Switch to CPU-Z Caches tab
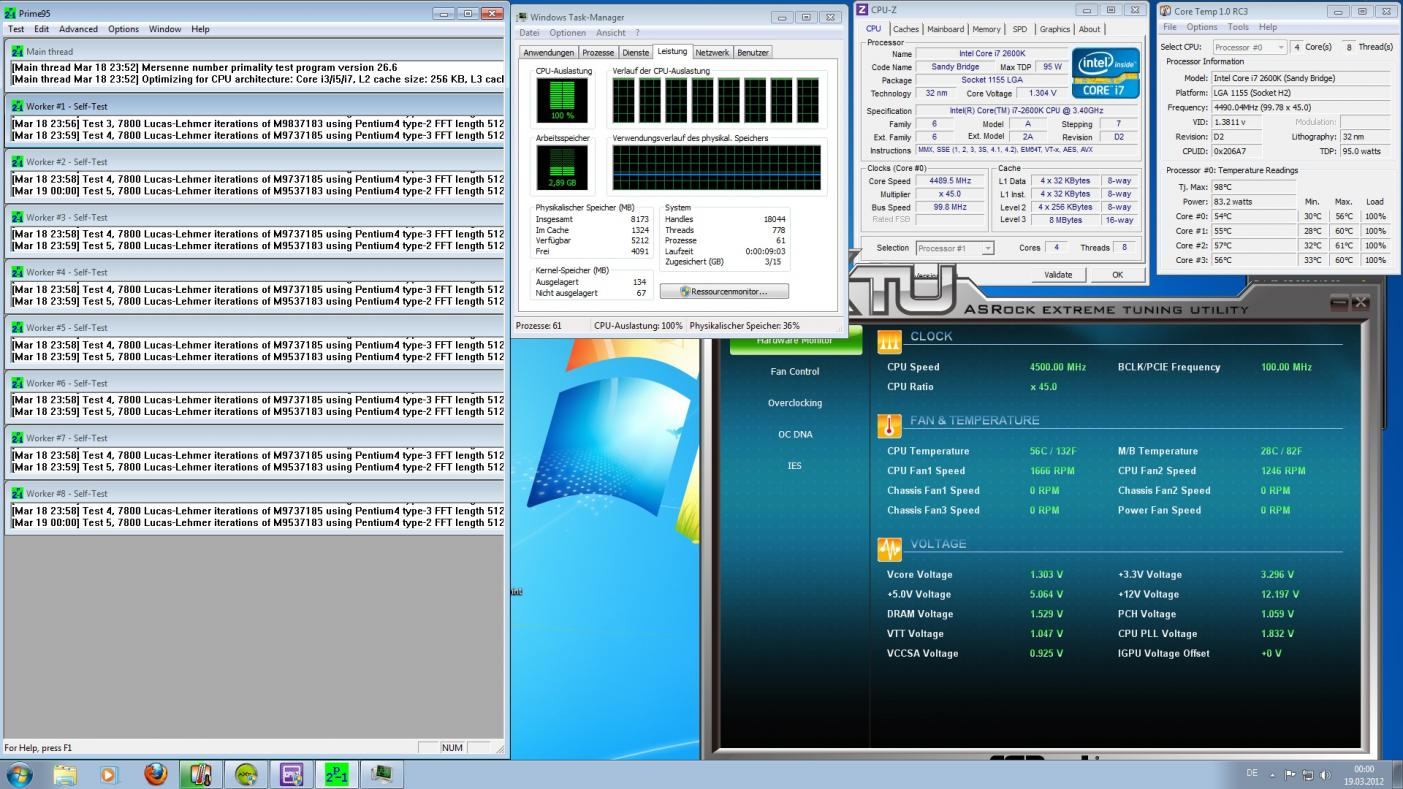Image resolution: width=1403 pixels, height=789 pixels. click(906, 29)
